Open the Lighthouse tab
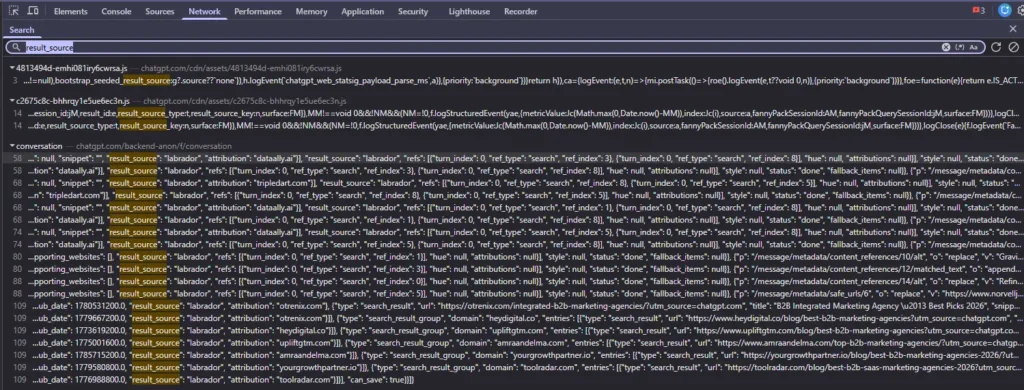This screenshot has height=390, width=1024. click(470, 11)
